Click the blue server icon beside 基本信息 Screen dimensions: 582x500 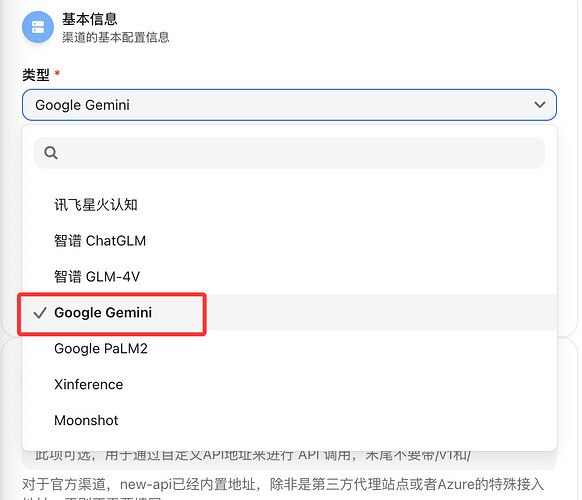tap(38, 27)
